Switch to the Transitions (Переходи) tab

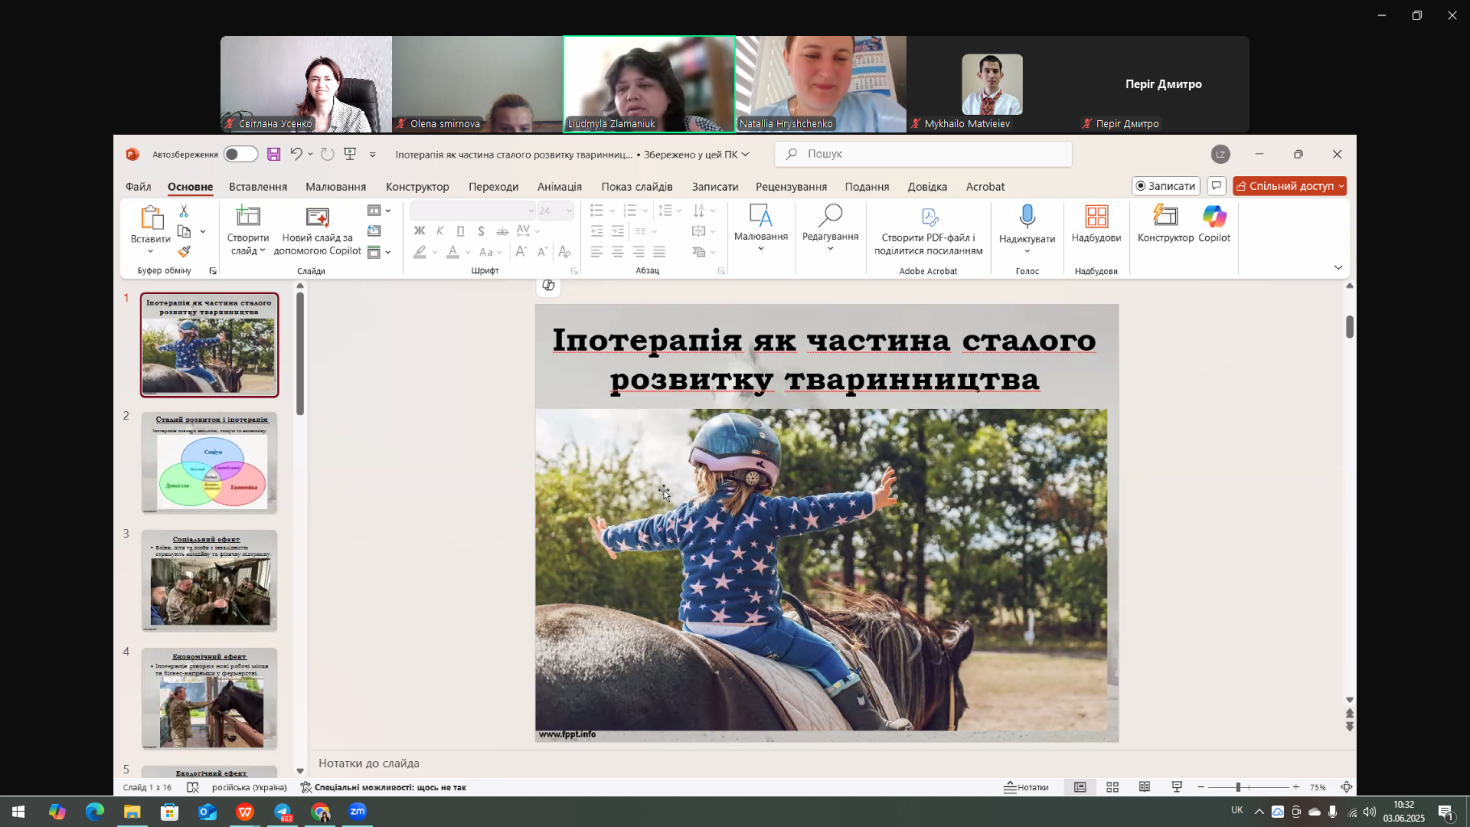(493, 187)
